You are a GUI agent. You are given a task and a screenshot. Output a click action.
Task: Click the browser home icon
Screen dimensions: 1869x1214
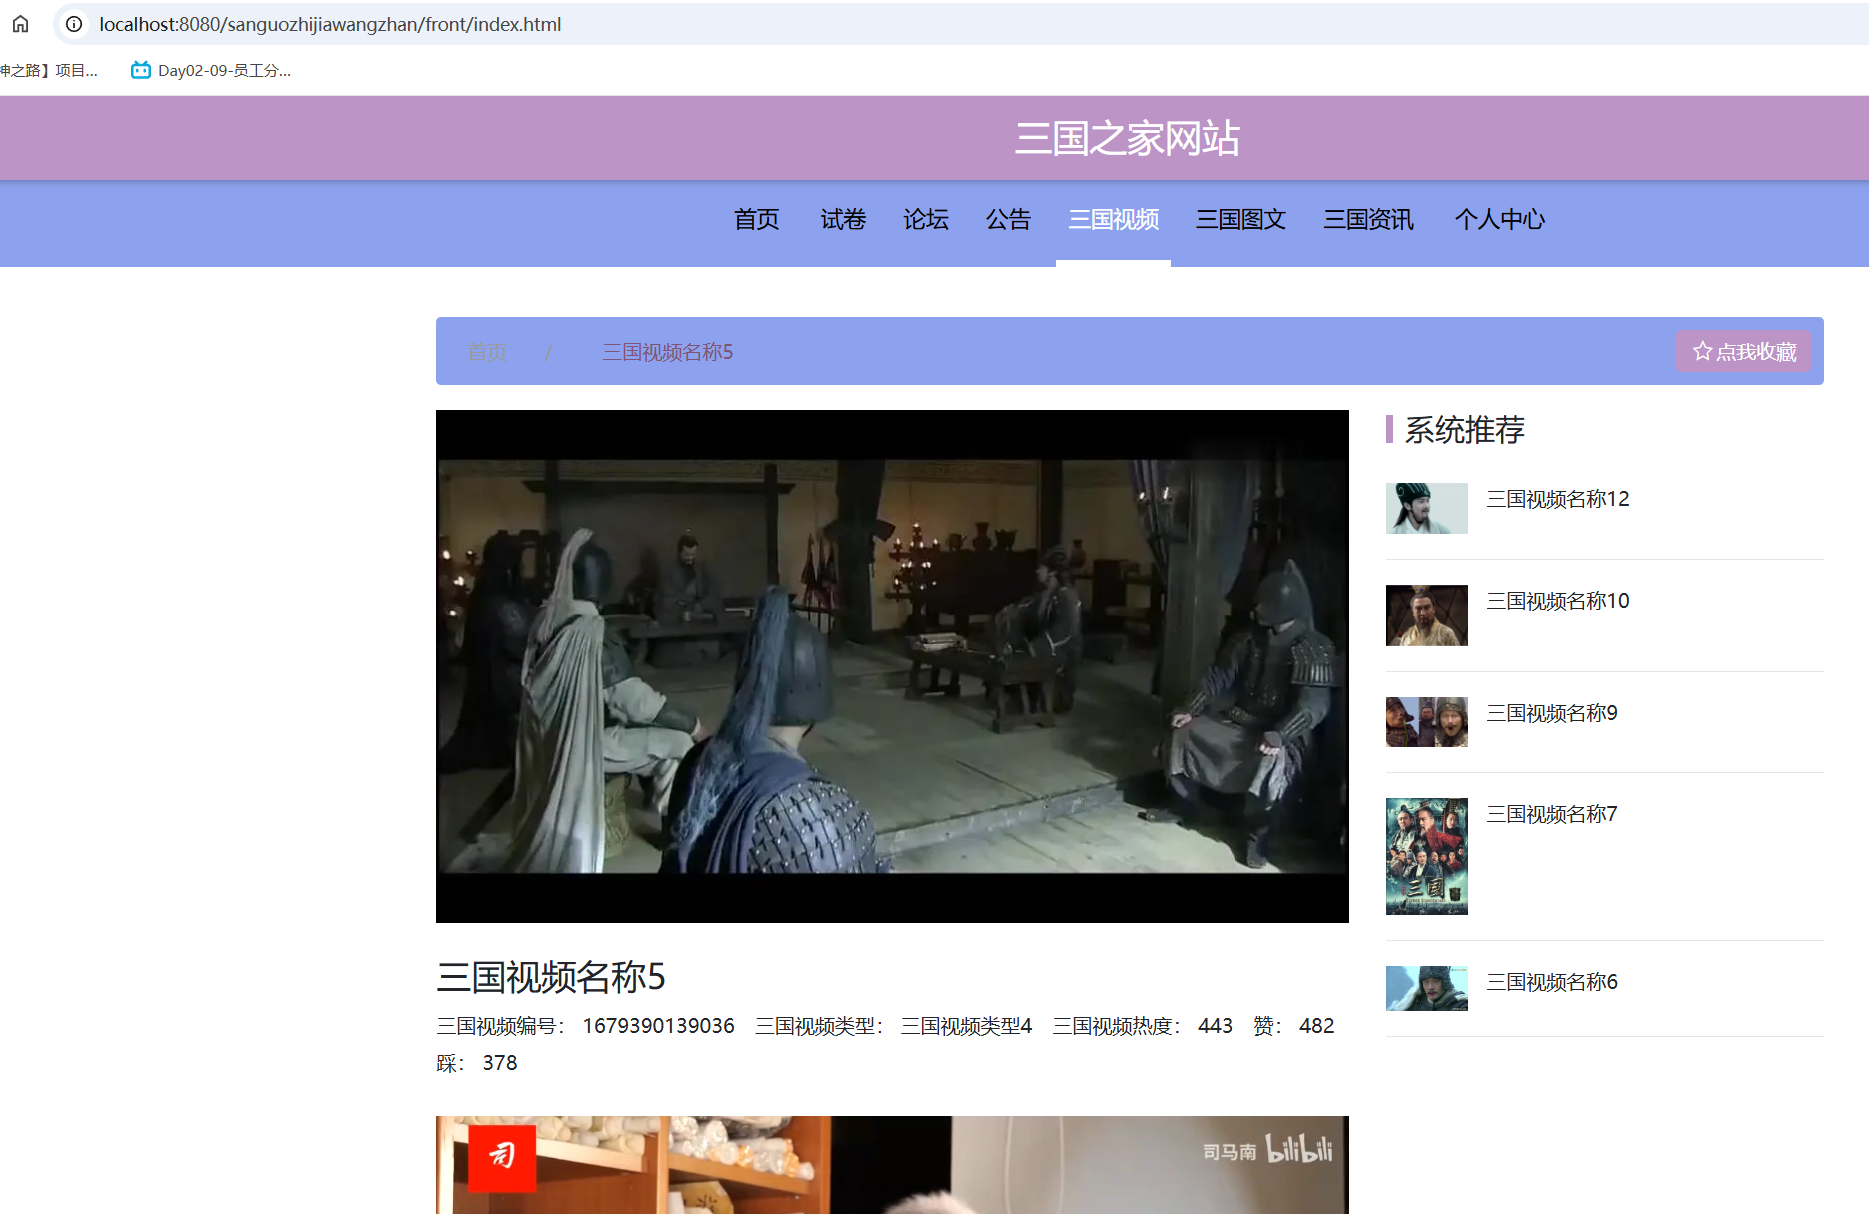click(x=20, y=24)
